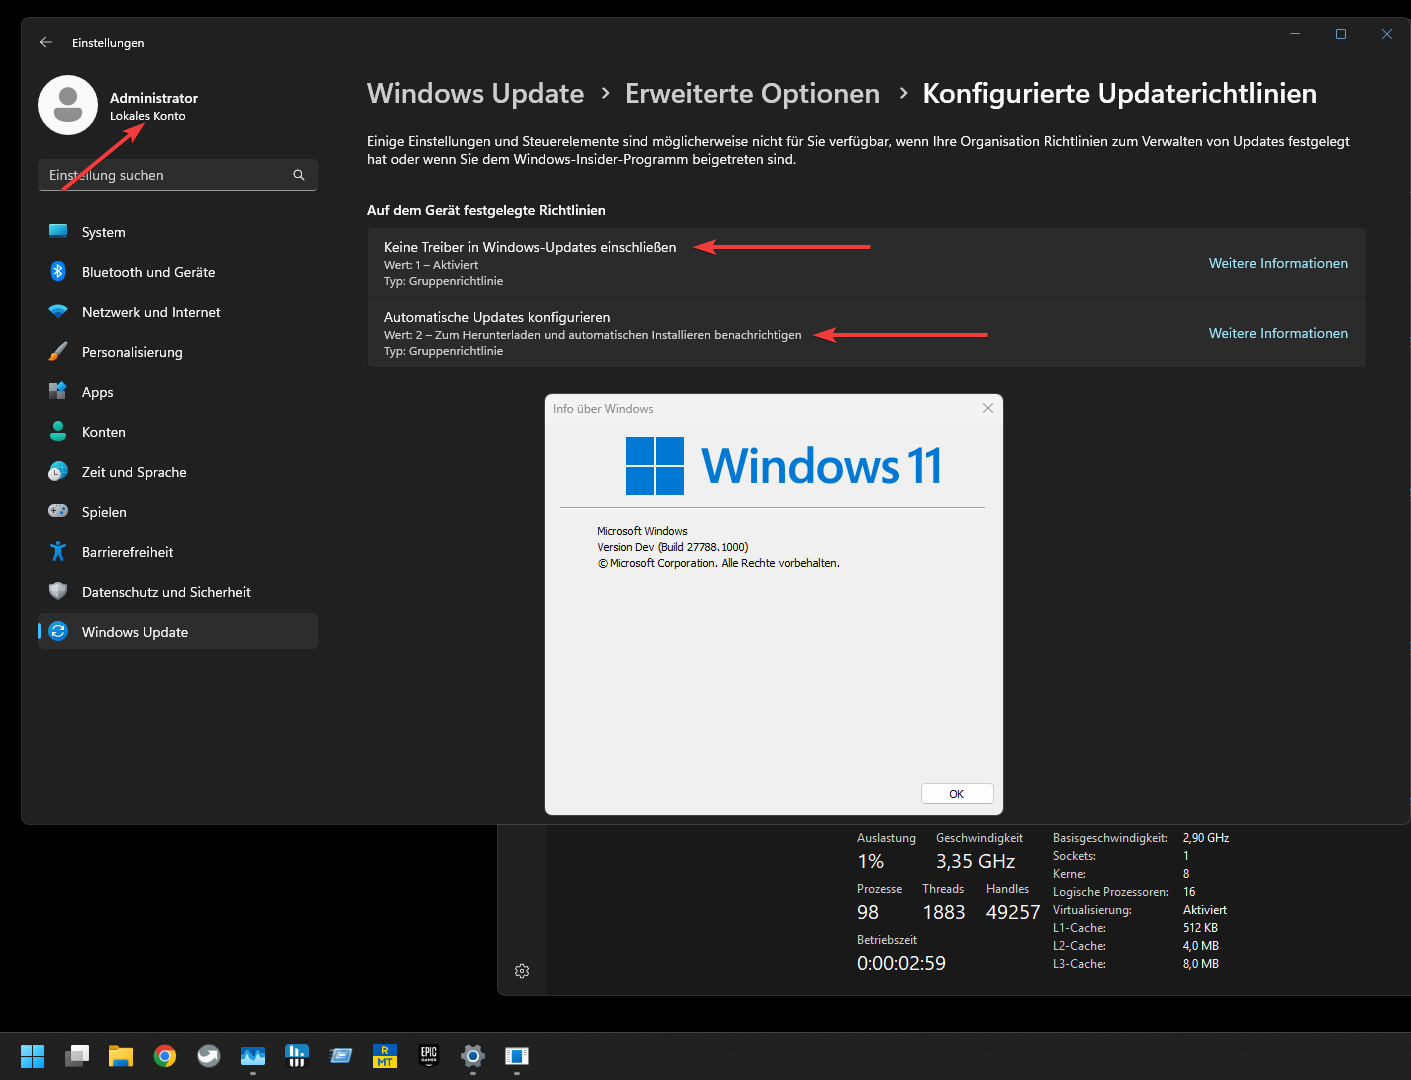Launch Epic Games from taskbar
This screenshot has height=1080, width=1411.
(429, 1056)
